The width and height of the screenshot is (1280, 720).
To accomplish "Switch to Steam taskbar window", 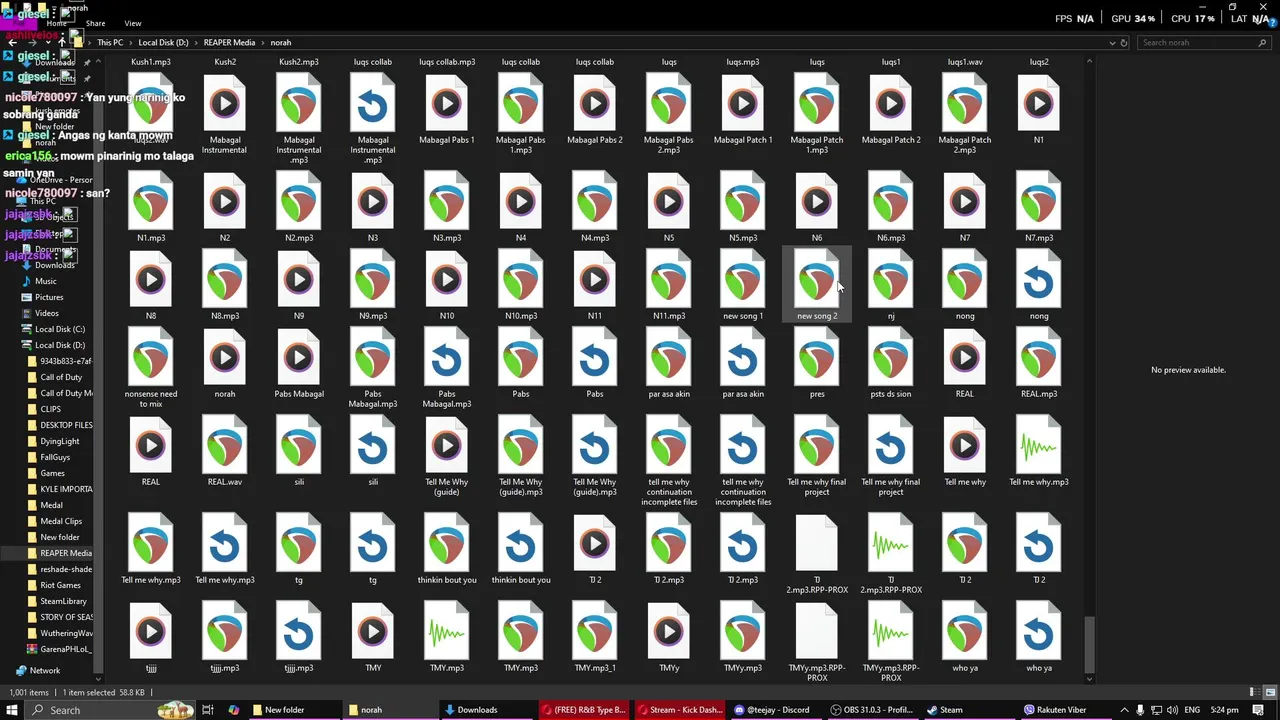I will click(968, 710).
